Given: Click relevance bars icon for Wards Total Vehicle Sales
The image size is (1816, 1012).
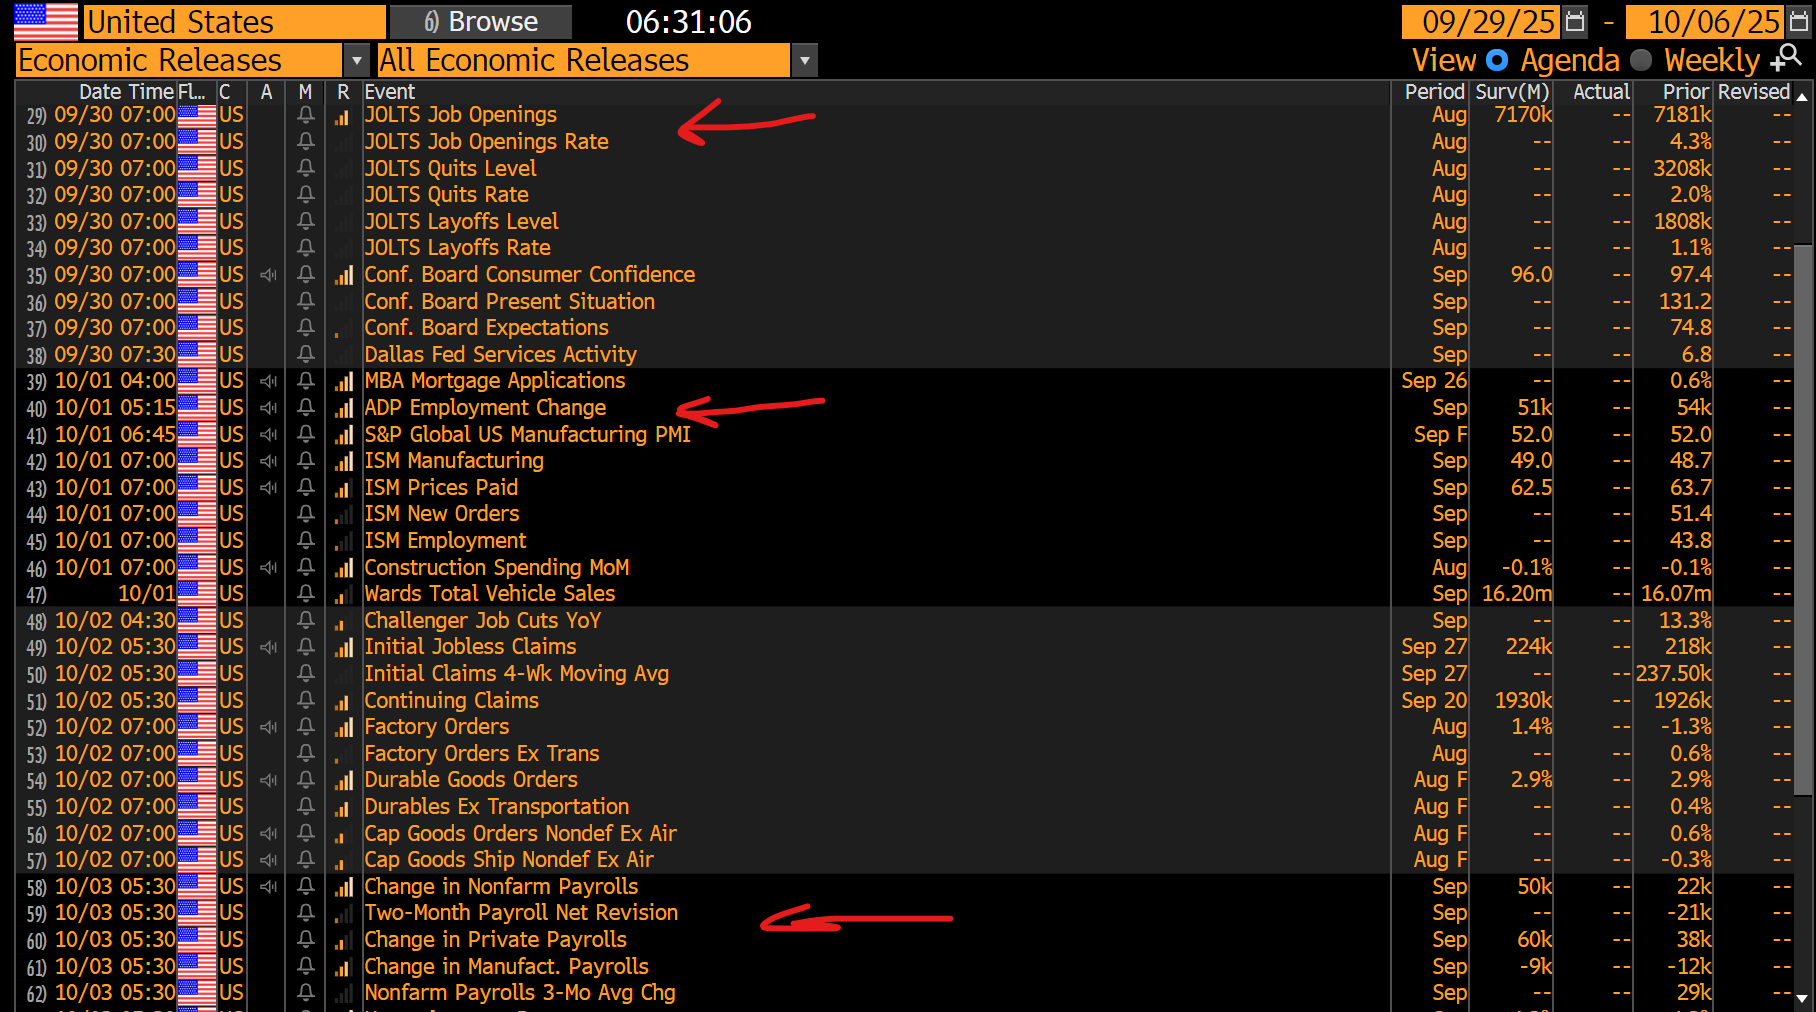Looking at the screenshot, I should coord(343,595).
